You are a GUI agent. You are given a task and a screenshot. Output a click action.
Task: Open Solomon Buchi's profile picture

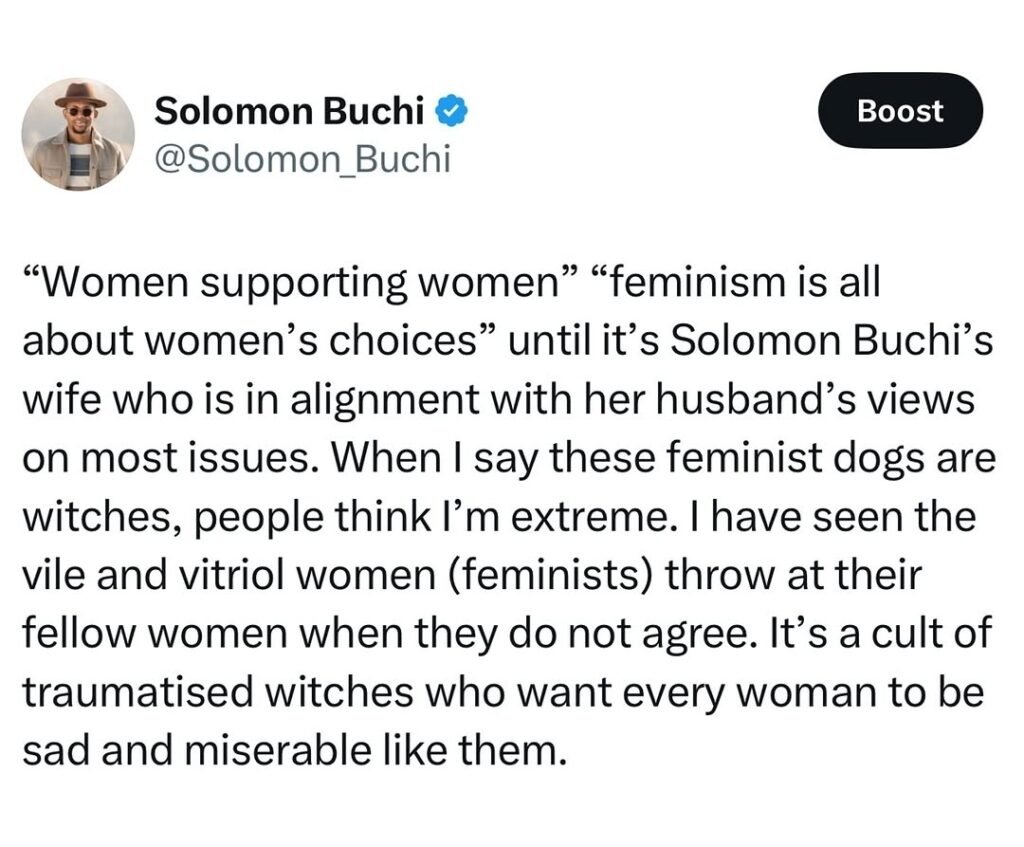point(78,134)
